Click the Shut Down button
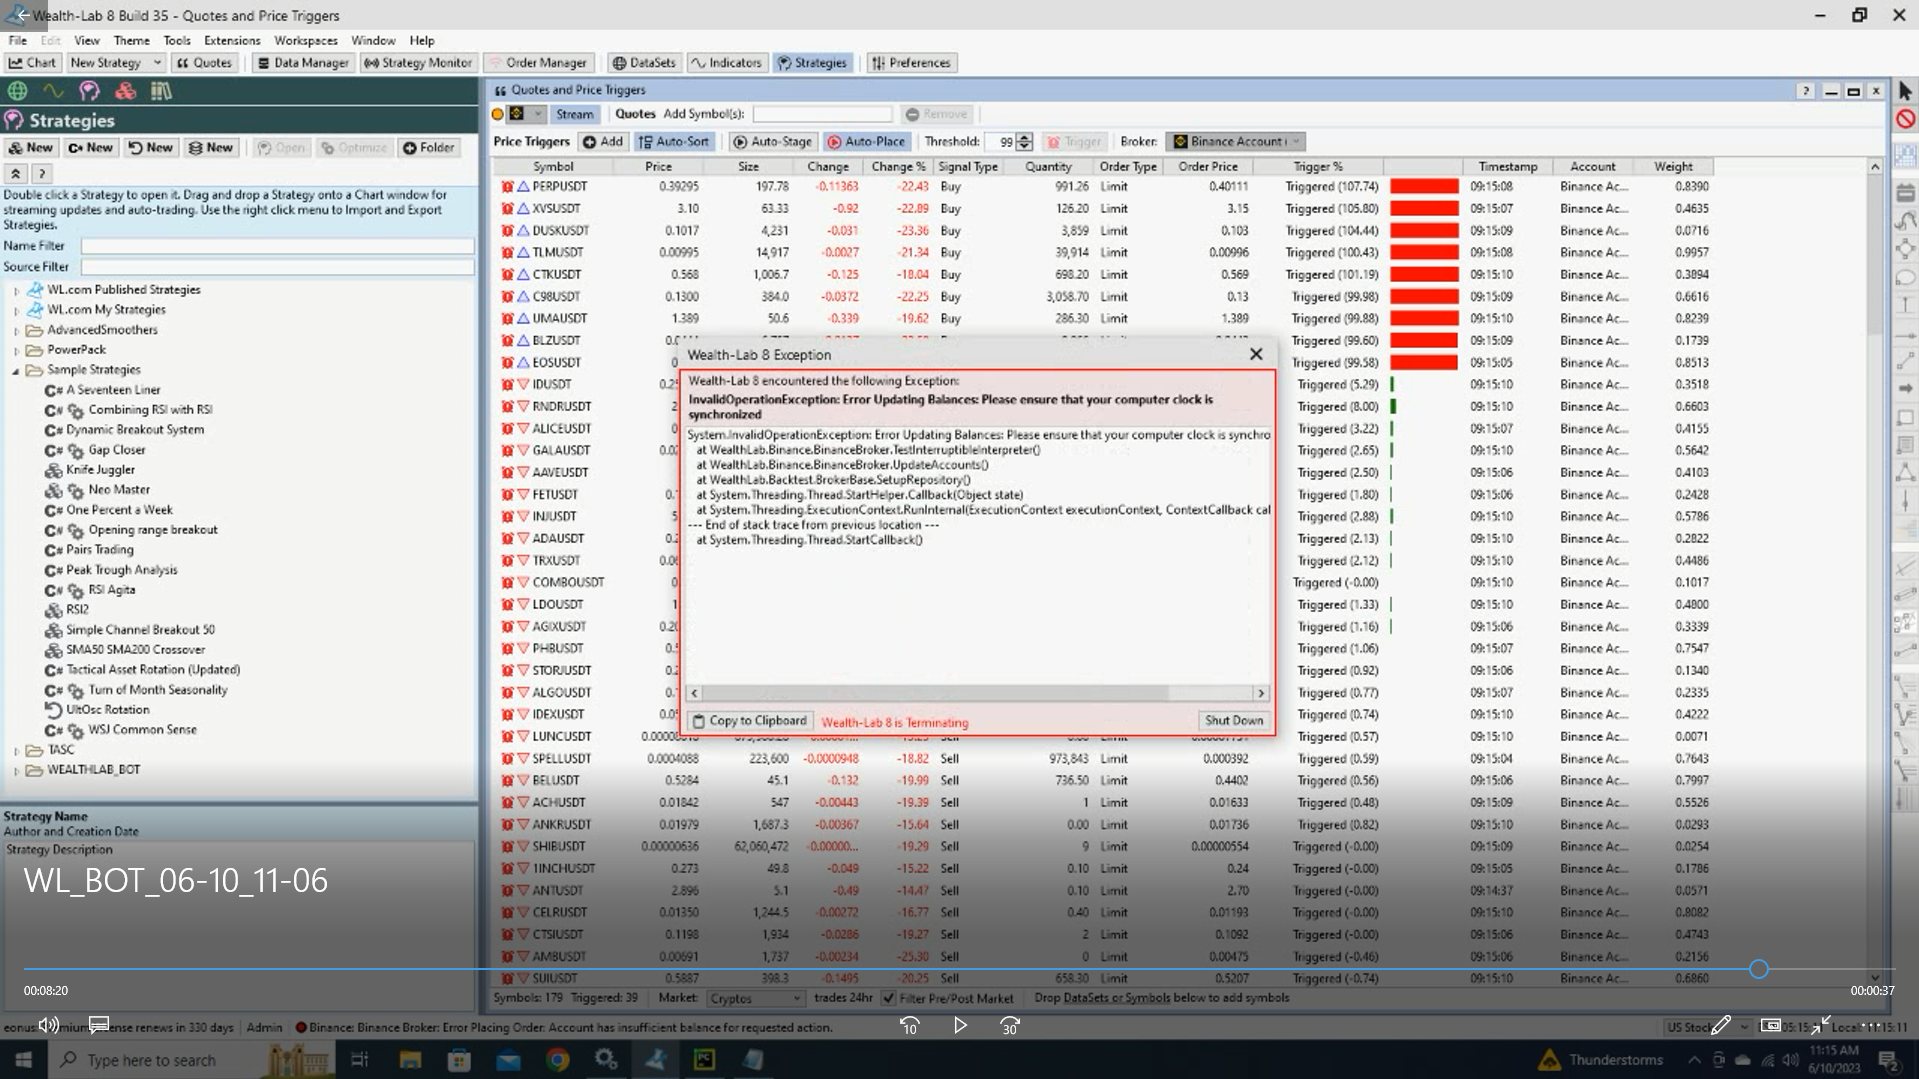The height and width of the screenshot is (1079, 1919). (1233, 720)
